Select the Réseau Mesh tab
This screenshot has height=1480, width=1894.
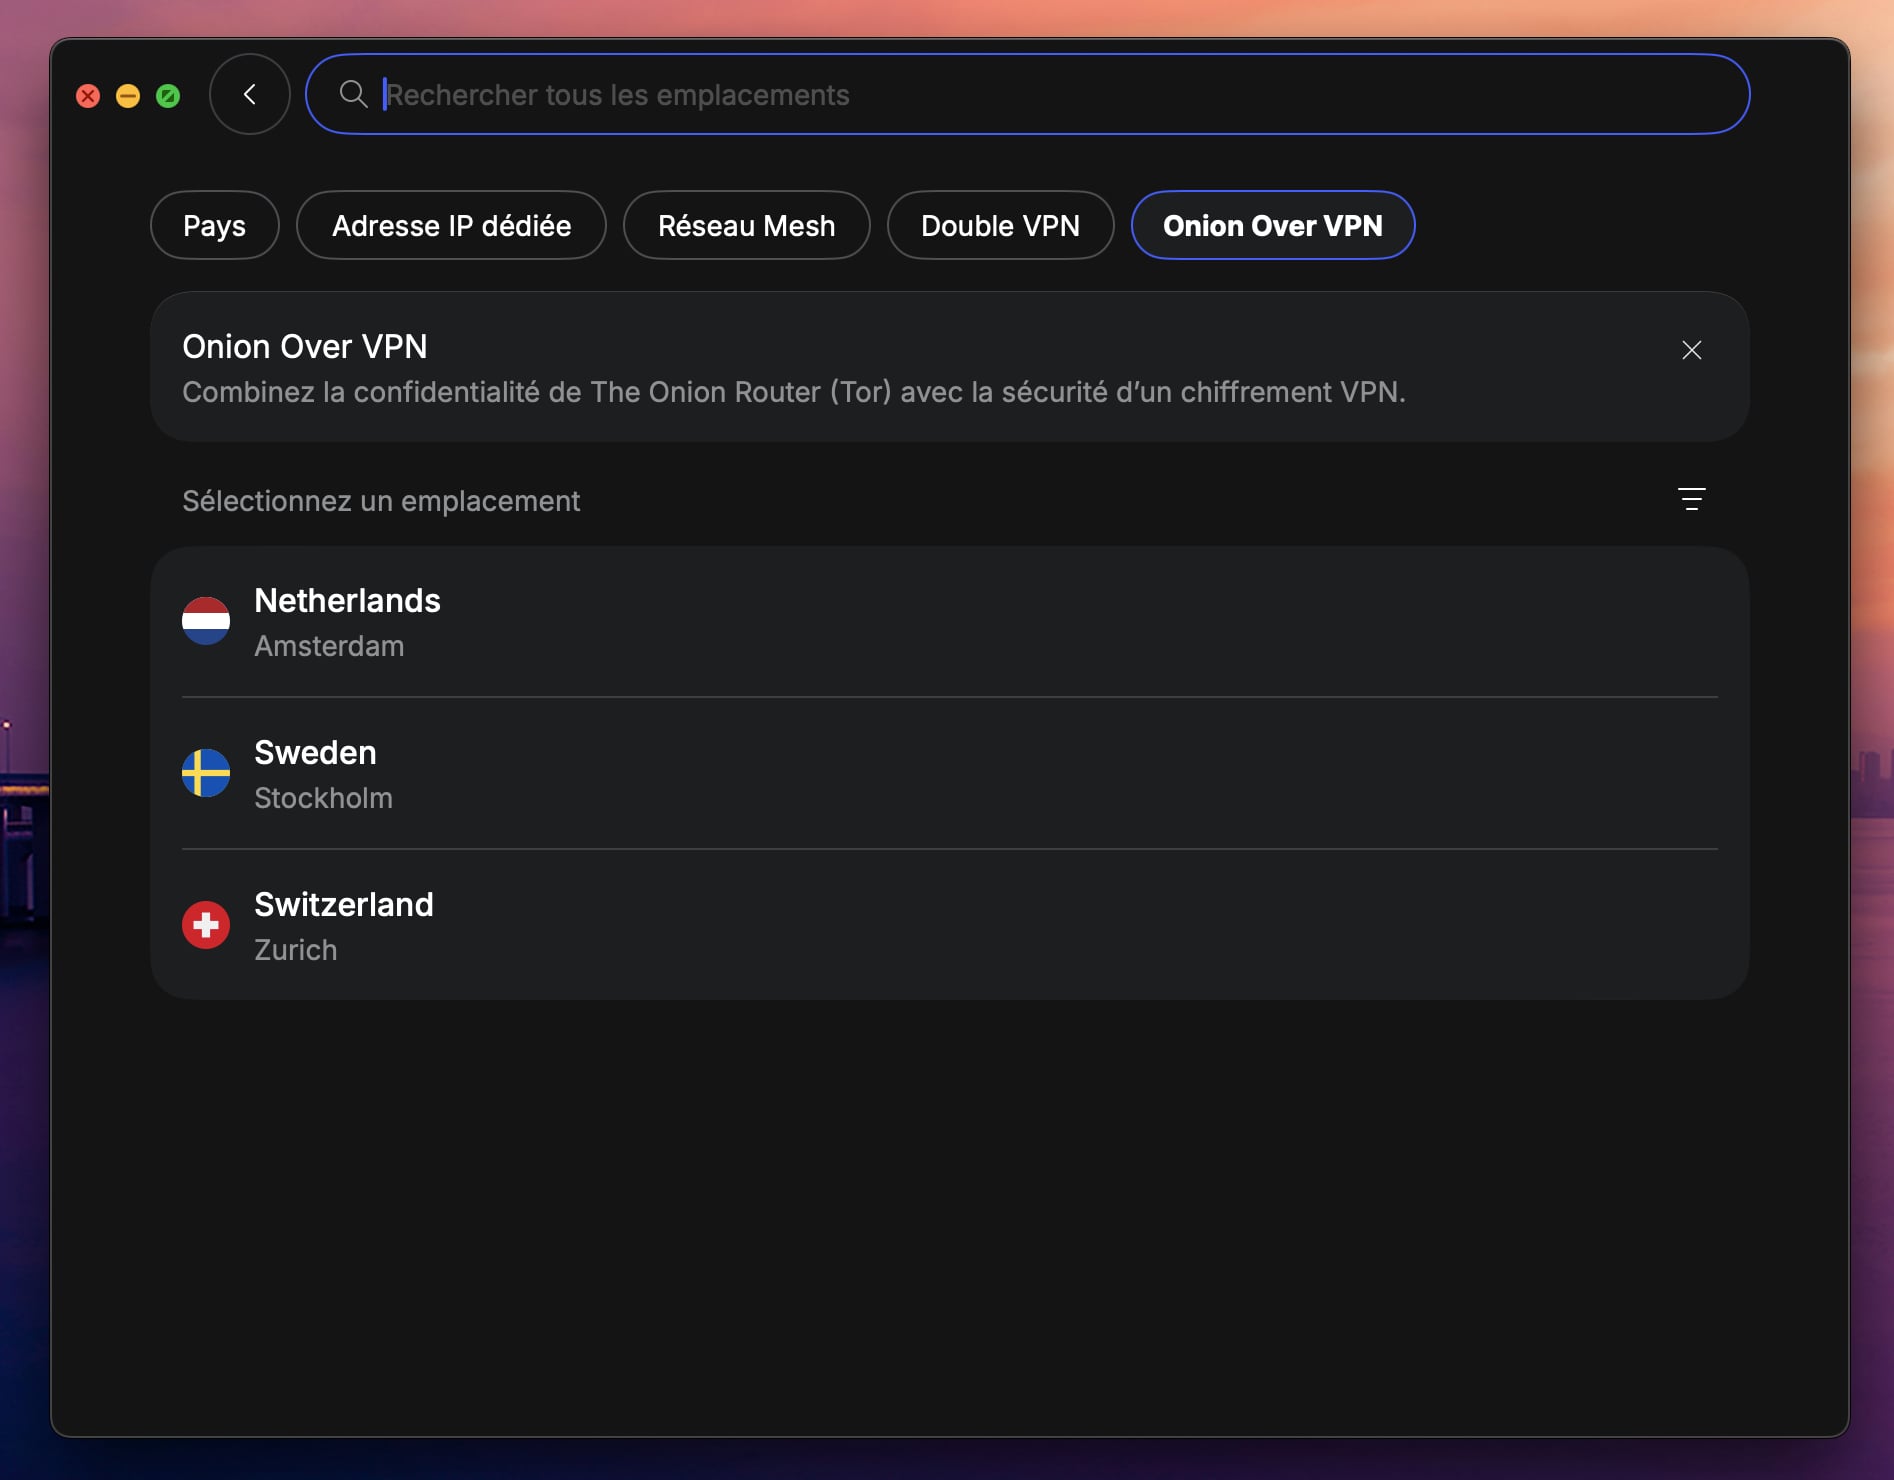coord(746,225)
